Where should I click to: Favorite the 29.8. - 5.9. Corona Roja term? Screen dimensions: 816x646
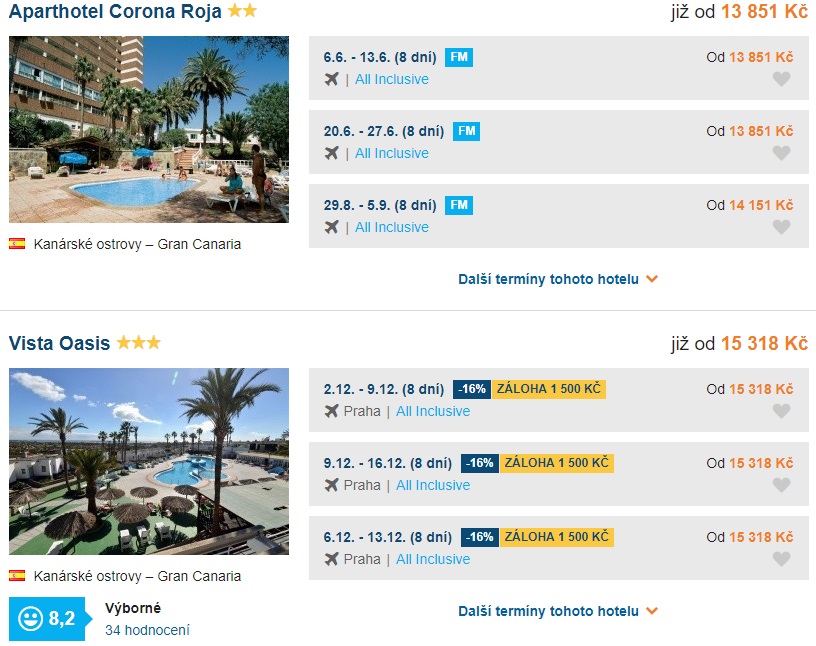tap(781, 227)
